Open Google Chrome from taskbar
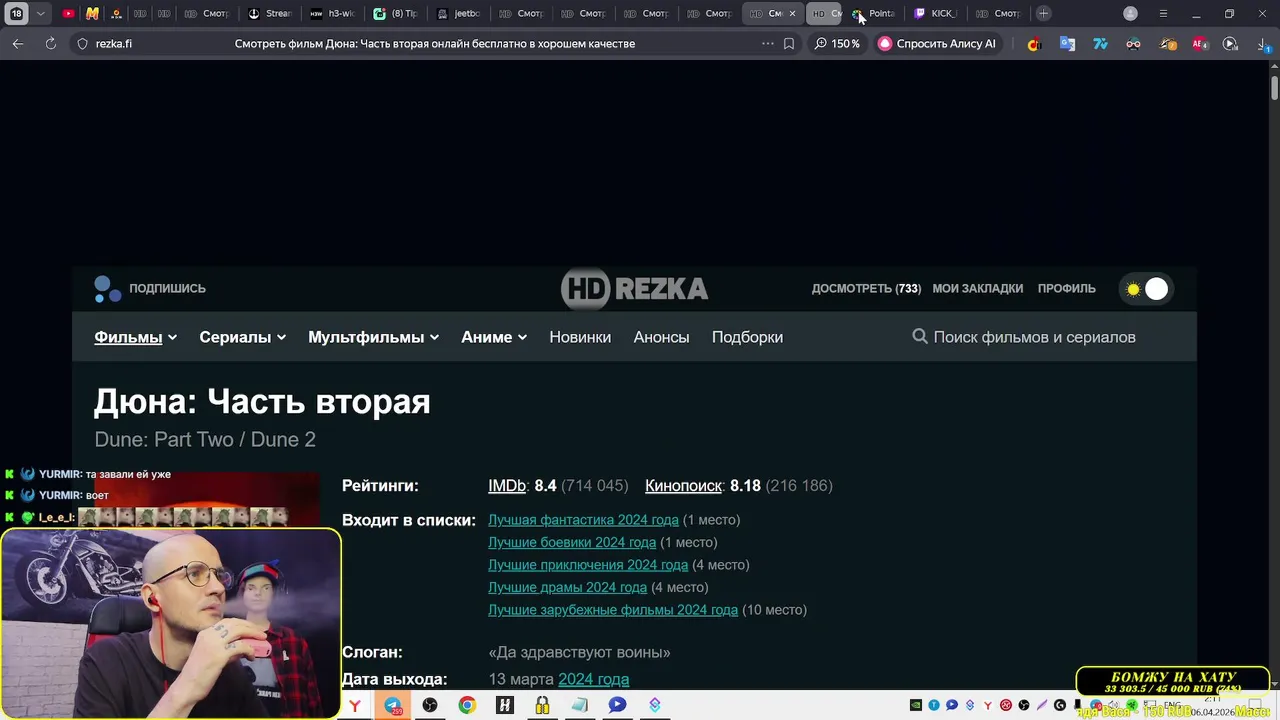The width and height of the screenshot is (1280, 720). (x=467, y=706)
